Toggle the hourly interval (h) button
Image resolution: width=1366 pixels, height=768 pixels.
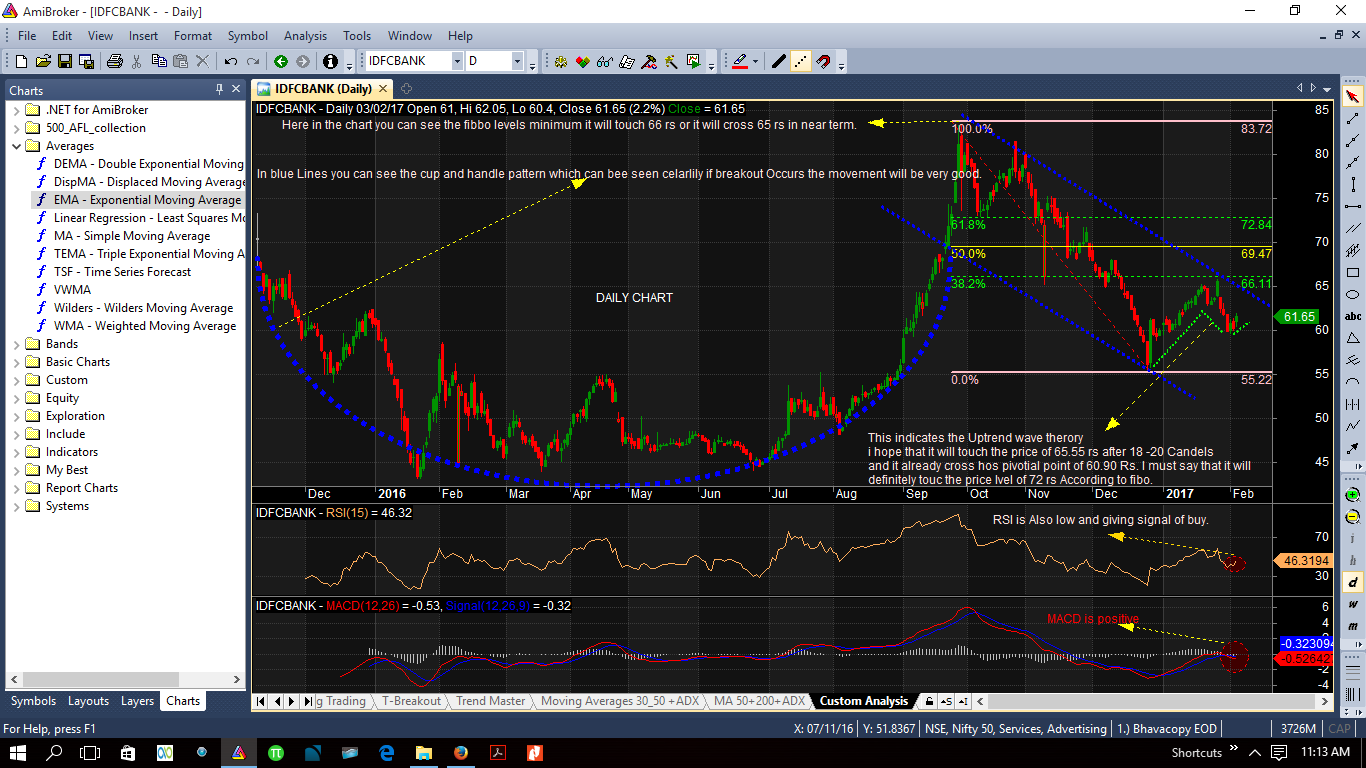tap(1353, 560)
